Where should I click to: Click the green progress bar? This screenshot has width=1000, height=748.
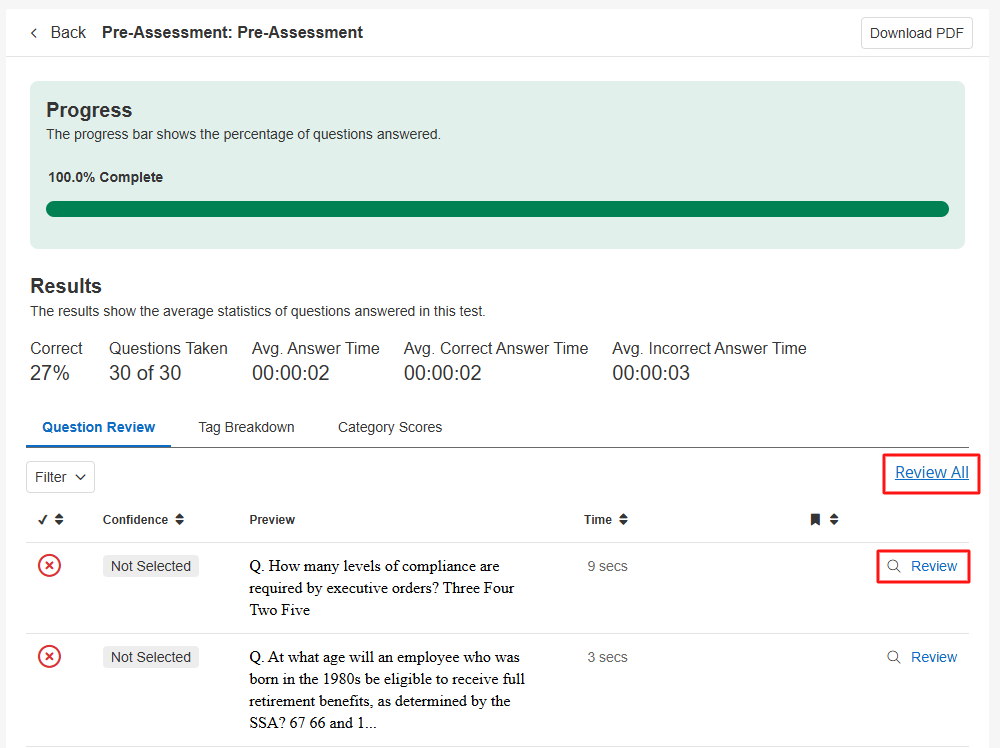(497, 209)
